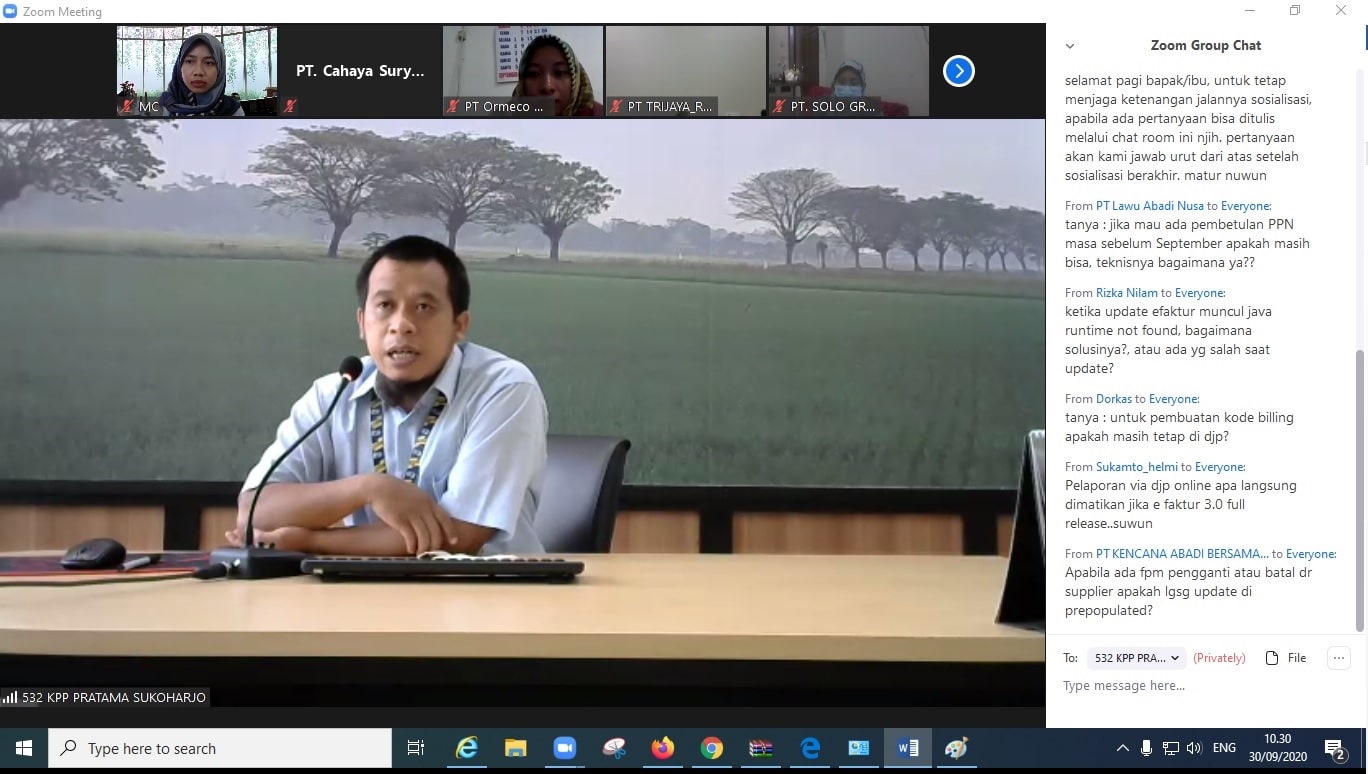Open Firefox from the taskbar
The width and height of the screenshot is (1368, 774).
coord(662,748)
